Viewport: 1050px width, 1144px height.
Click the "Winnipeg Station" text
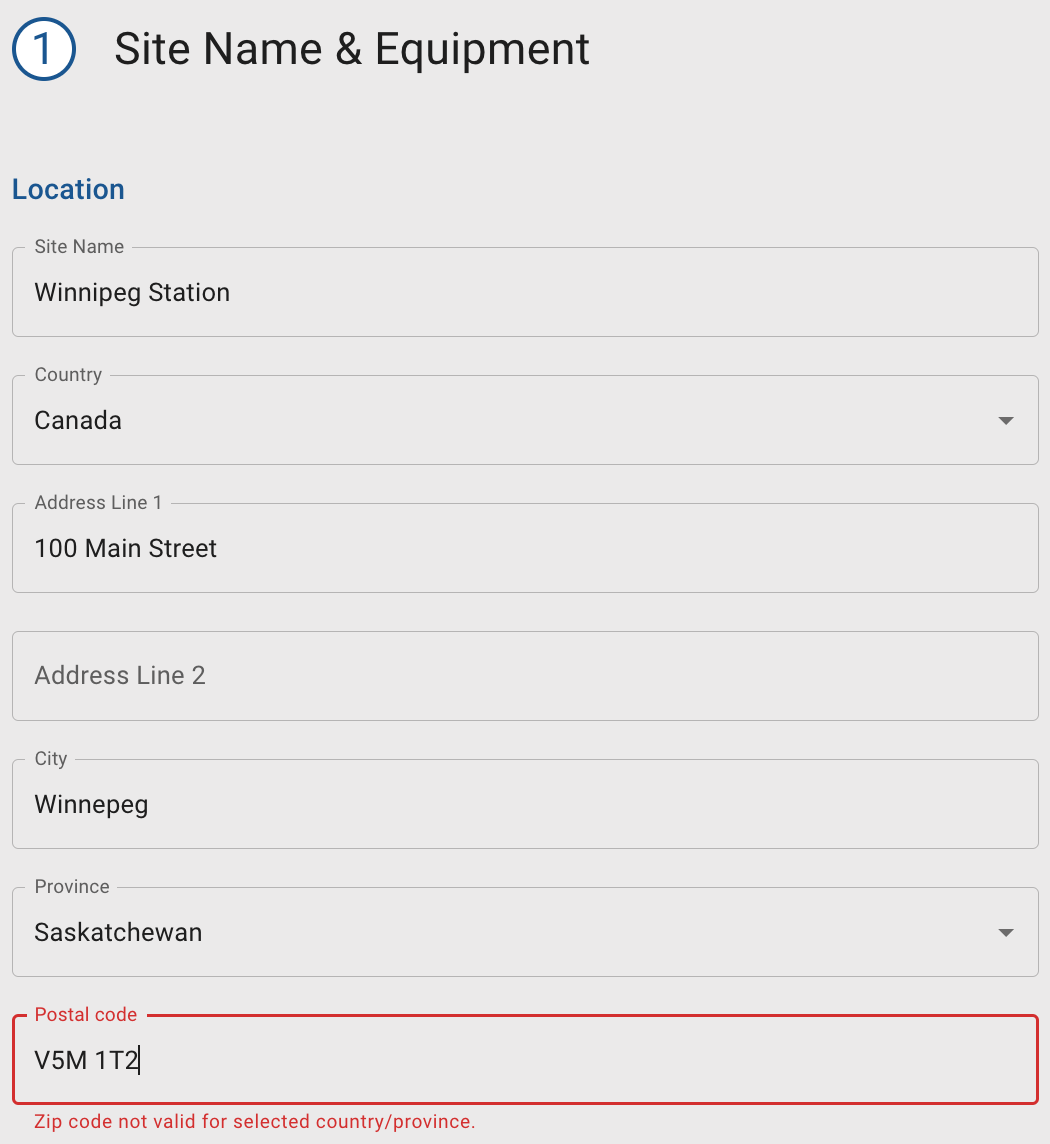[x=132, y=293]
